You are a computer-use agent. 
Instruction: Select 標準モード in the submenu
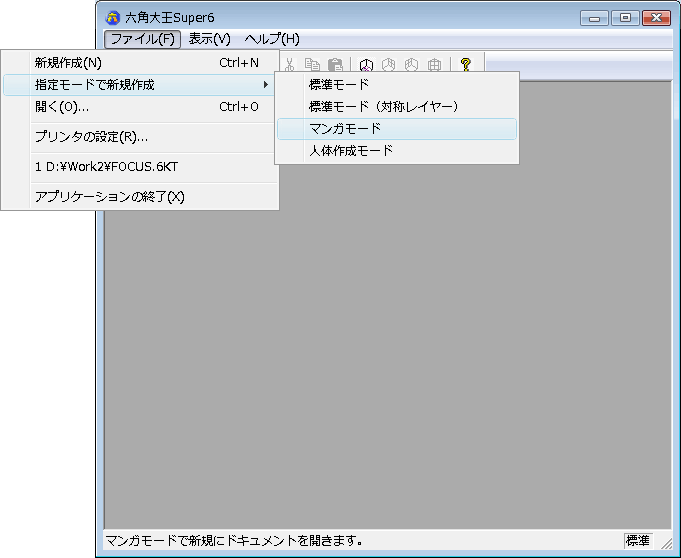pyautogui.click(x=397, y=84)
